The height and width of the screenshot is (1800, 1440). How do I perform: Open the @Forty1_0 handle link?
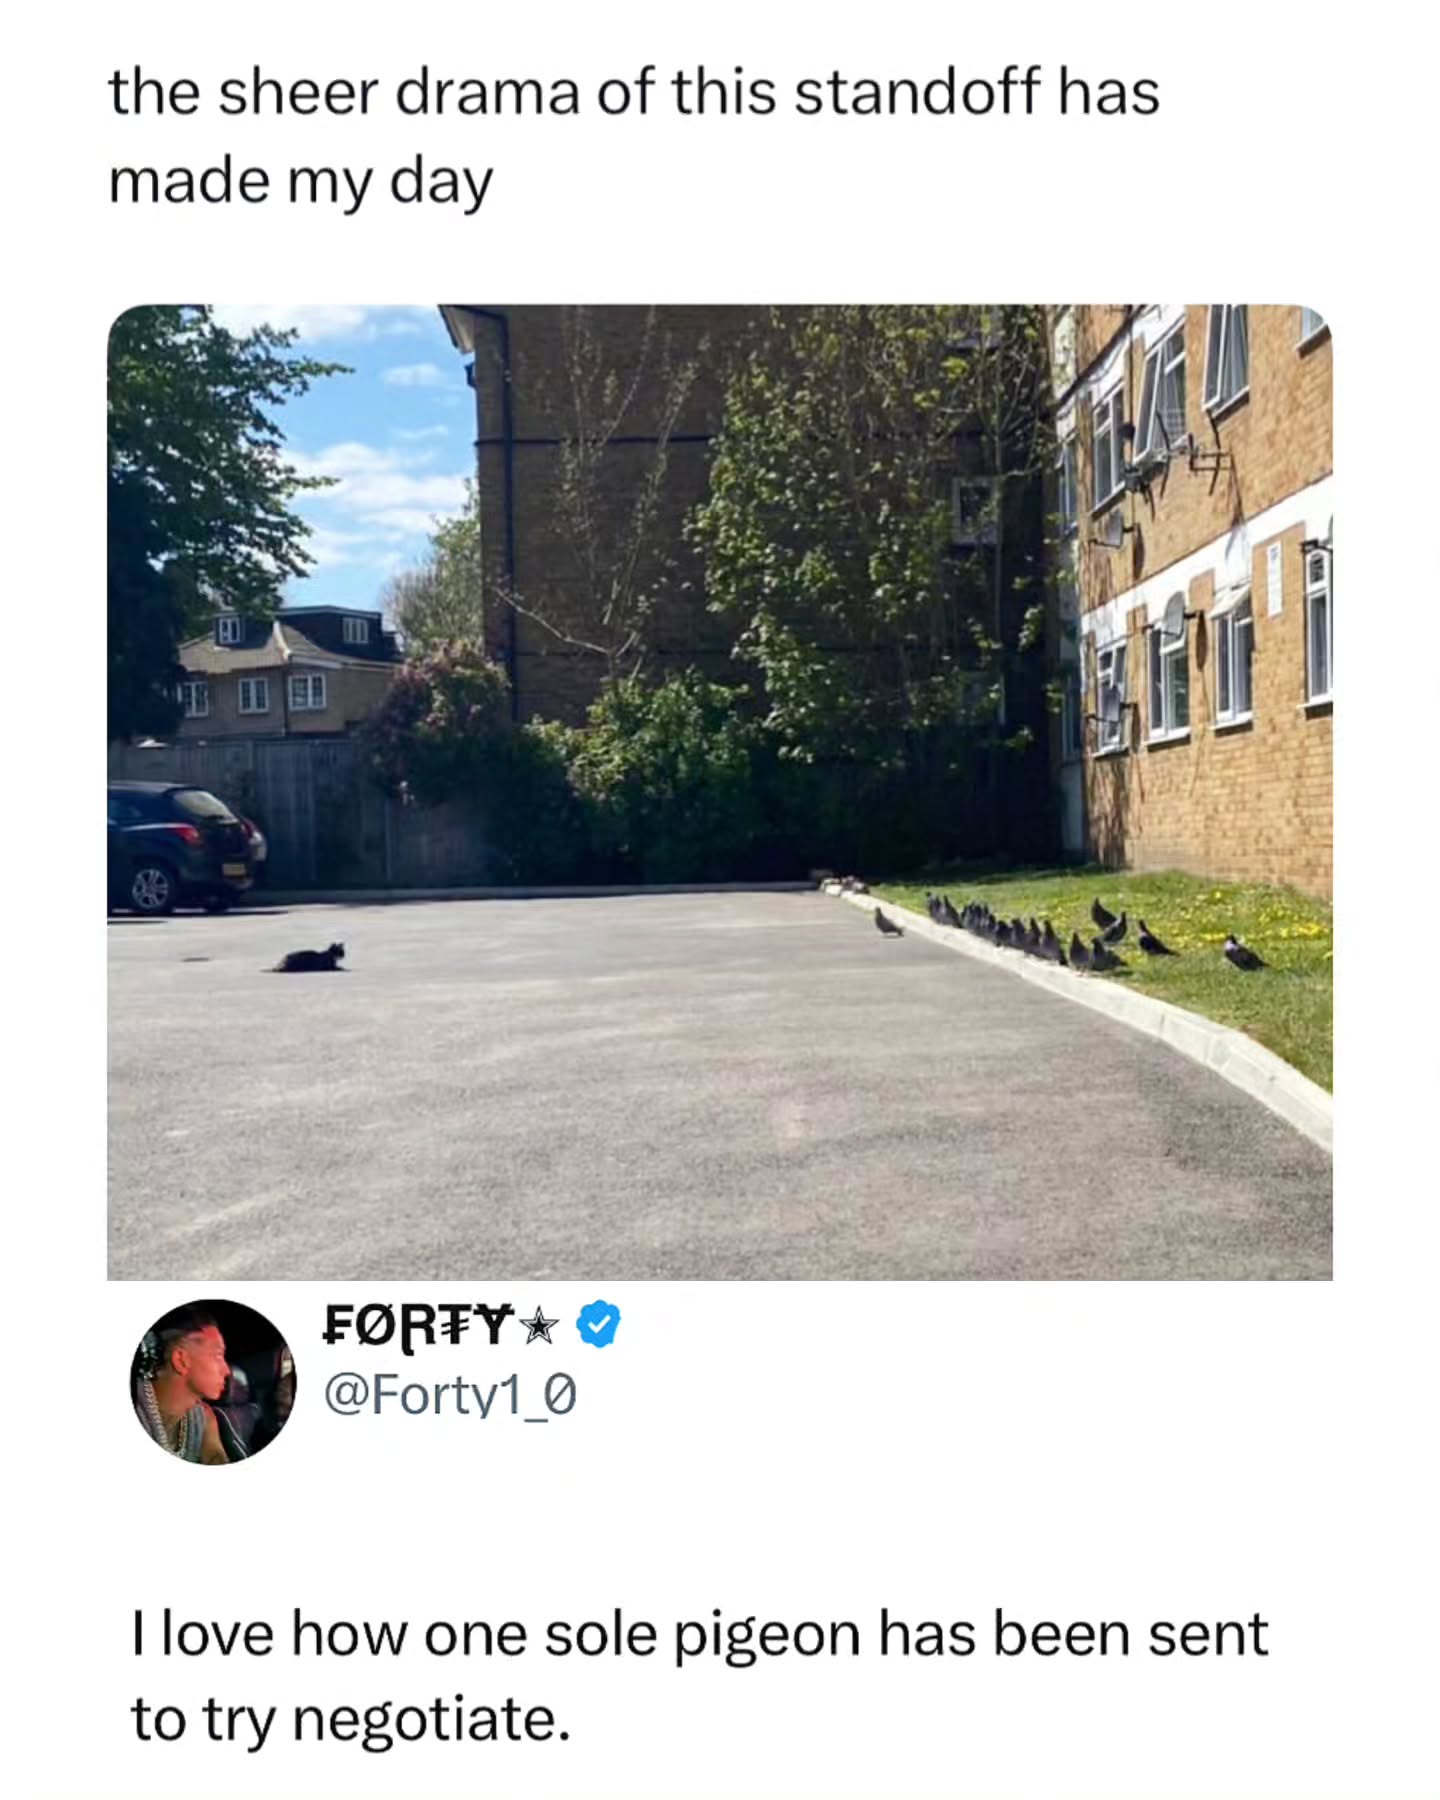[x=449, y=1395]
